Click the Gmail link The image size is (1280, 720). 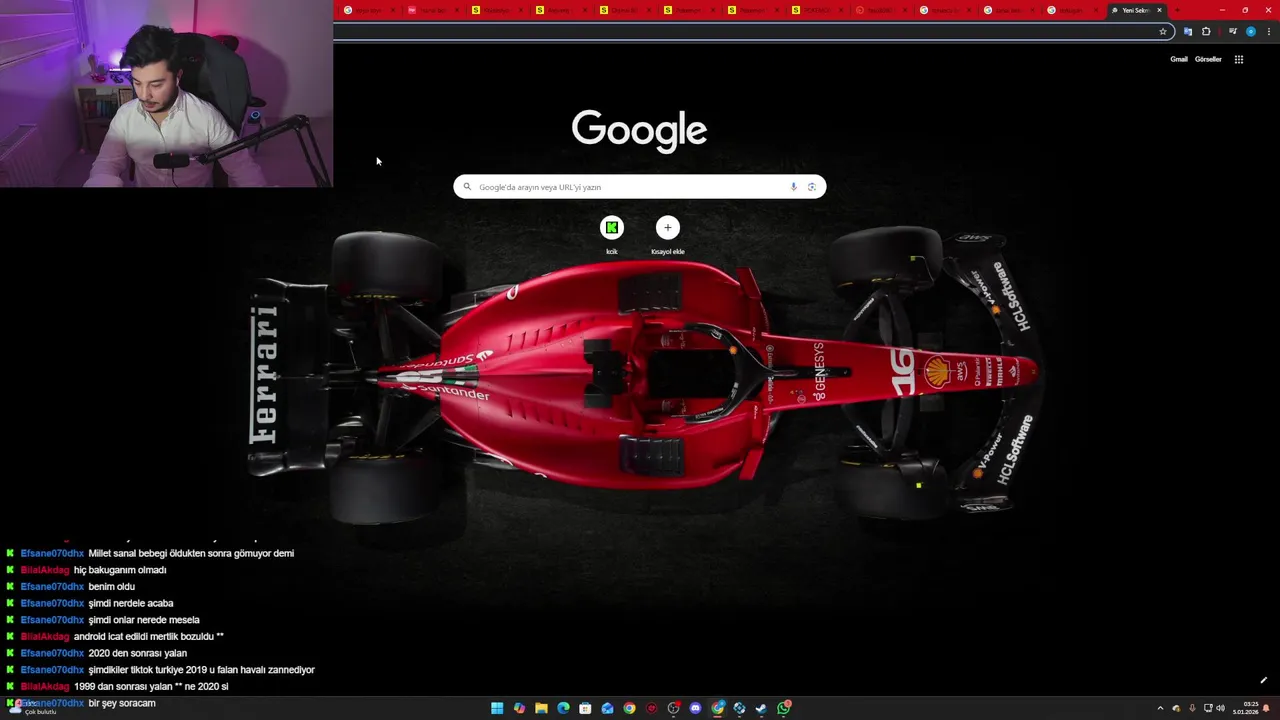pos(1179,59)
